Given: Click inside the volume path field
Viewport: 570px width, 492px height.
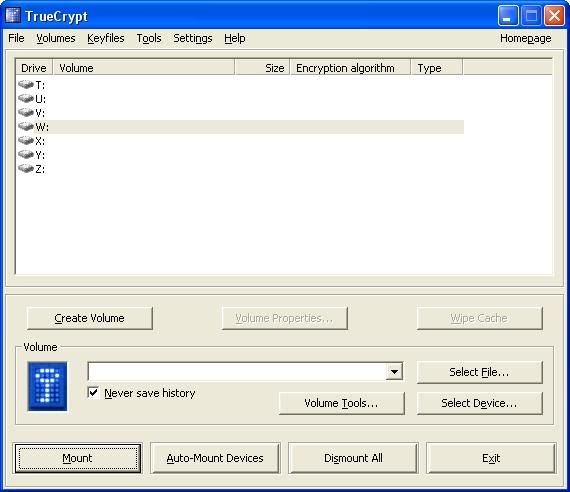Looking at the screenshot, I should tap(237, 372).
